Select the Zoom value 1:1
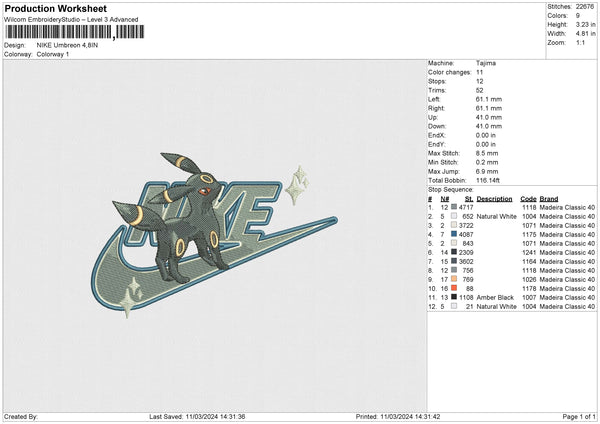Image resolution: width=600 pixels, height=424 pixels. pos(580,42)
